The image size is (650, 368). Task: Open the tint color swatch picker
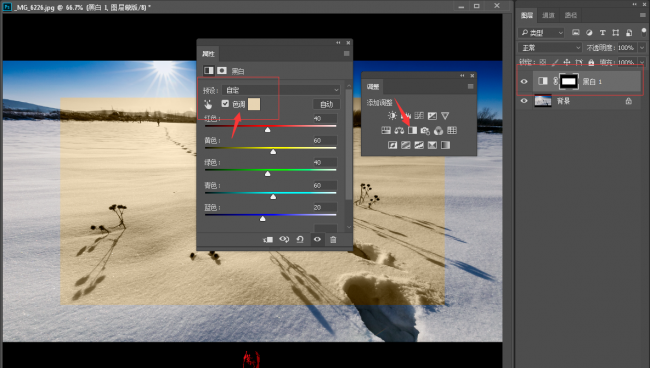[254, 104]
